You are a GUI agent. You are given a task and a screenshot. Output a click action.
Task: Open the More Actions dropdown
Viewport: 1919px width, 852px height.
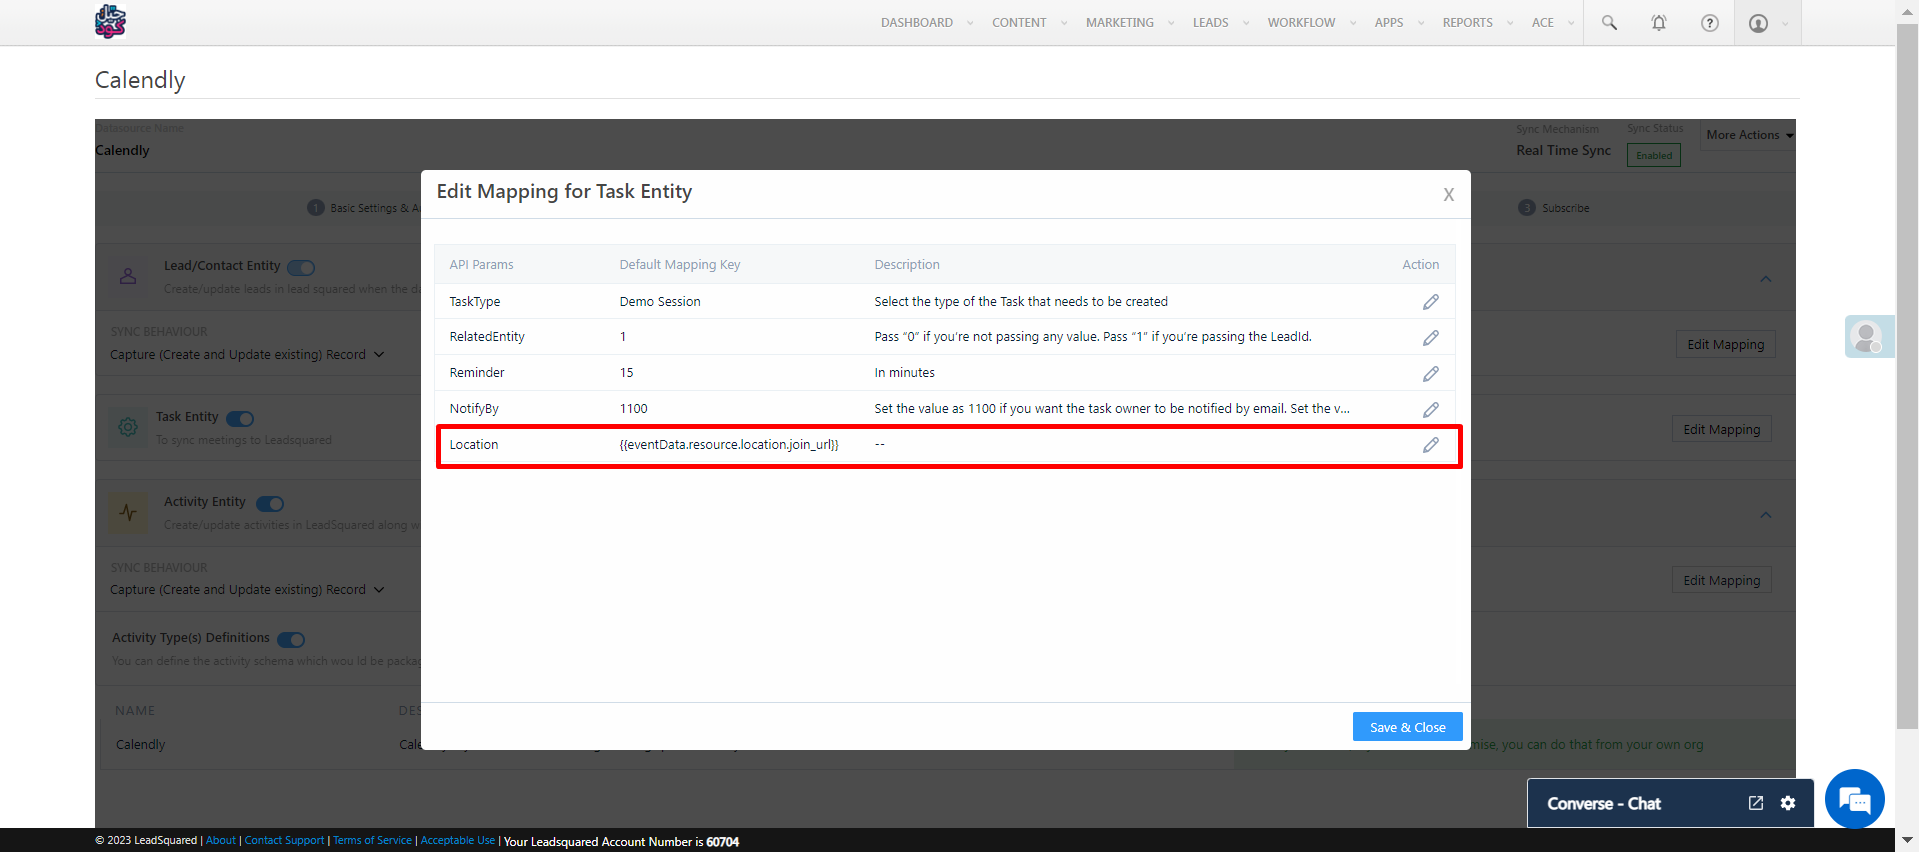(x=1749, y=135)
